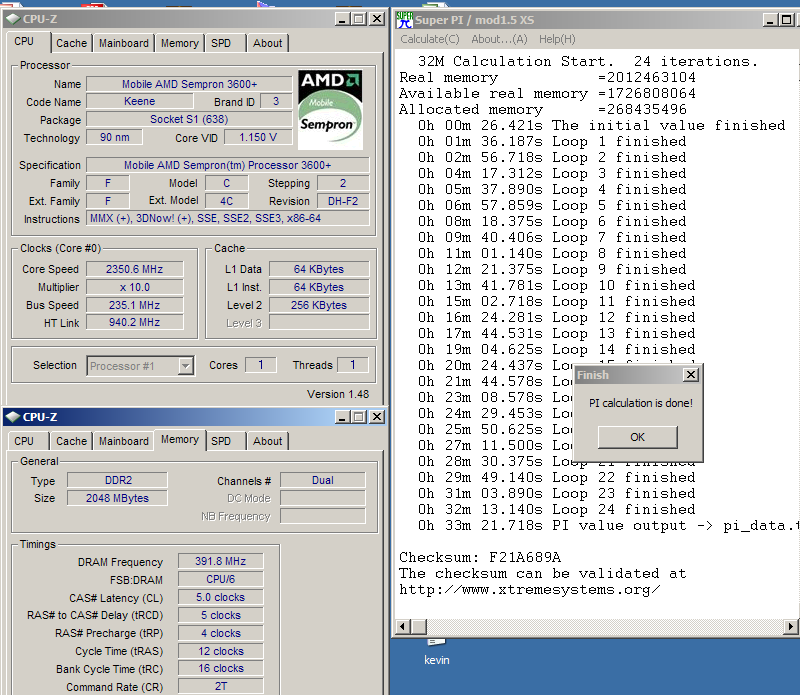This screenshot has width=800, height=695.
Task: Click the memory Size value 2048 MBytes
Action: click(x=118, y=498)
